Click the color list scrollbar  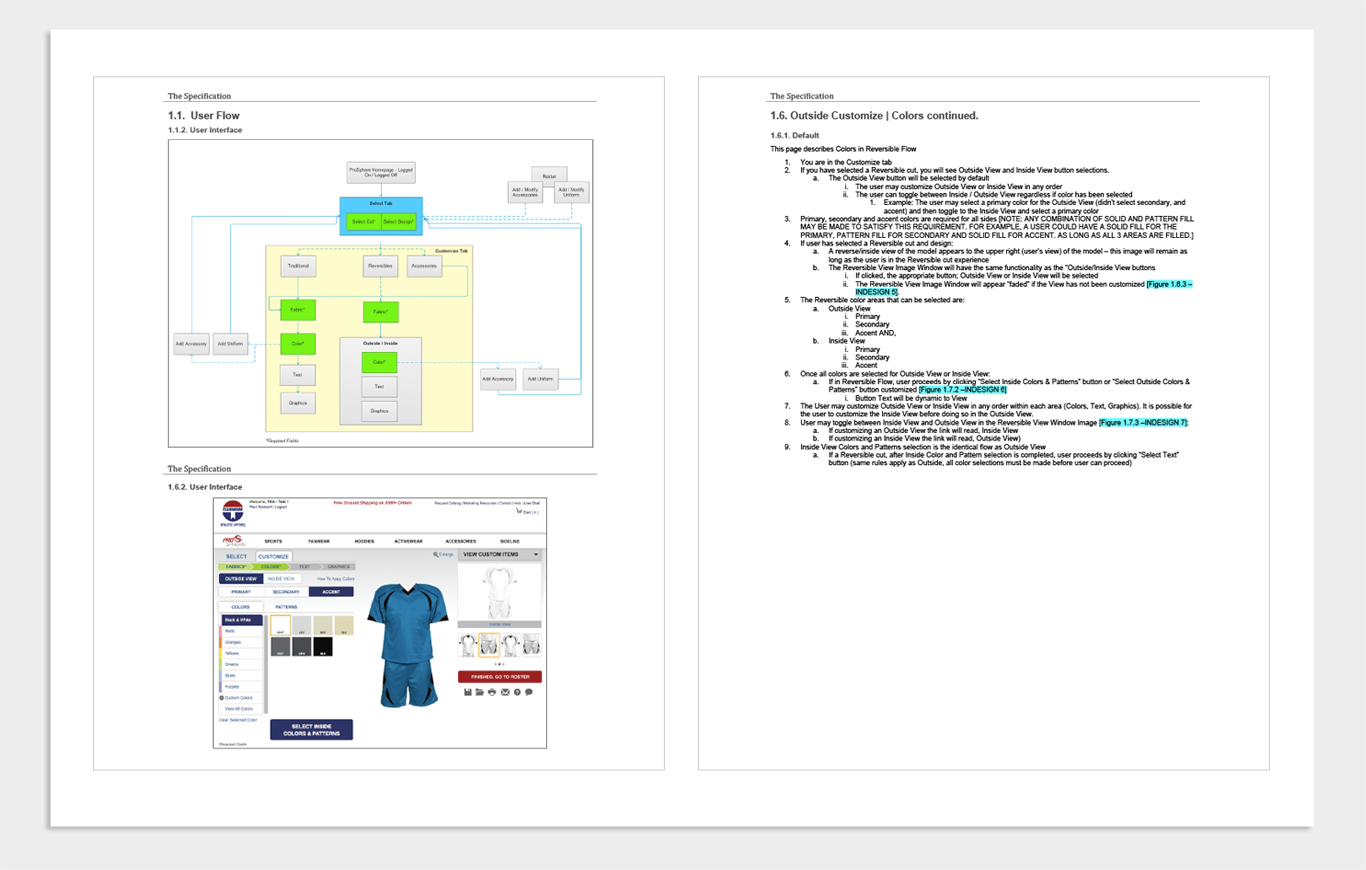266,663
